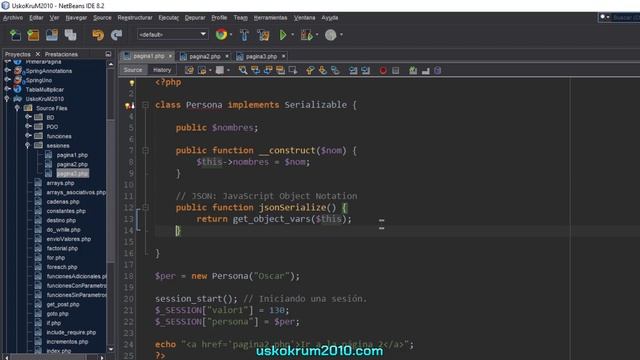The image size is (640, 360).
Task: Click the Find Next Occurrence icon
Action: [268, 70]
